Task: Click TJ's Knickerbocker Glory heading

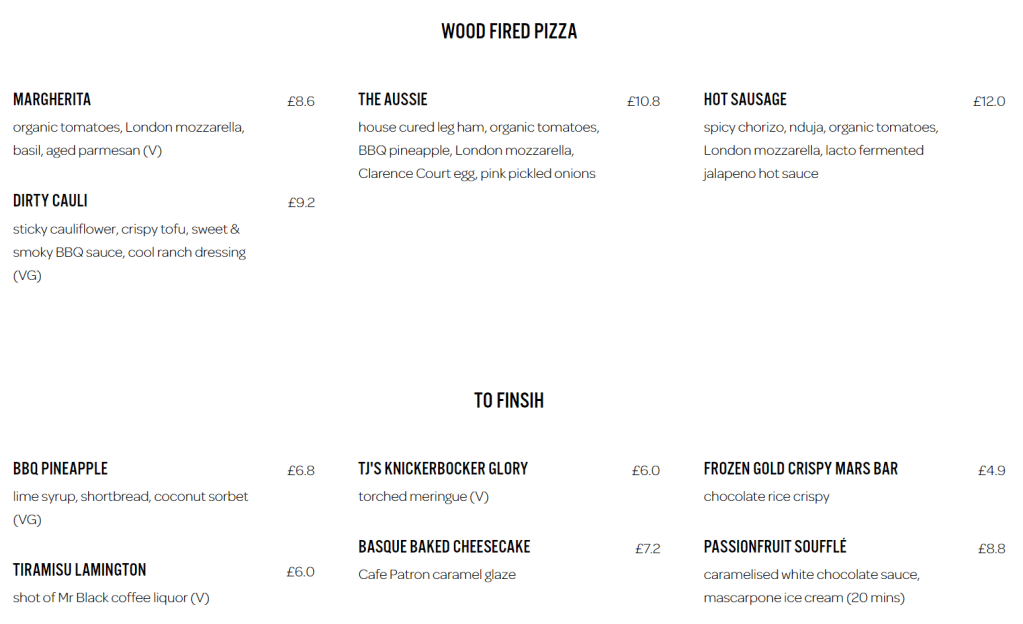Action: pyautogui.click(x=443, y=469)
